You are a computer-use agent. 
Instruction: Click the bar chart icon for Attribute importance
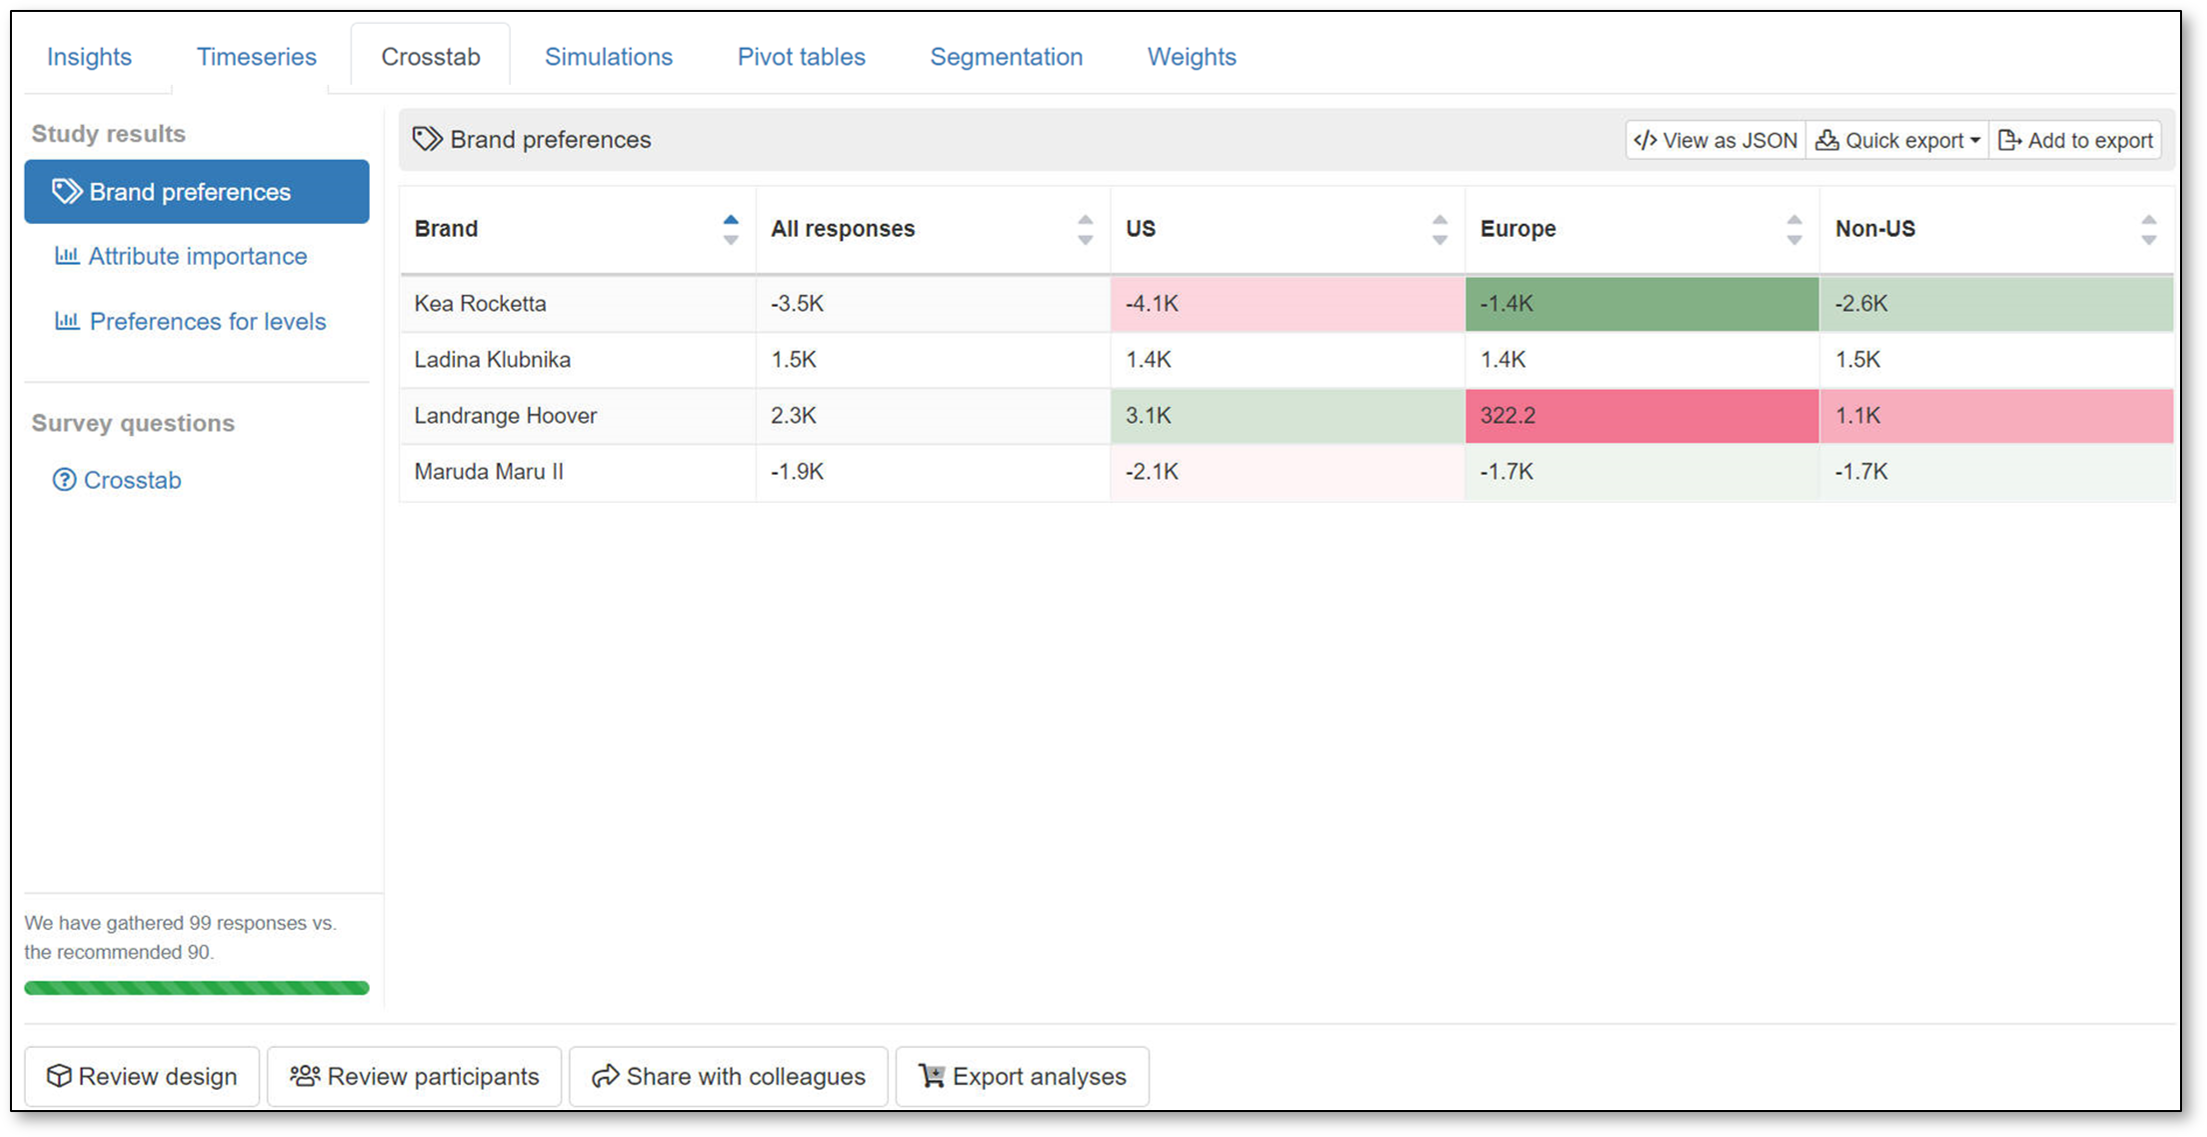click(x=67, y=256)
